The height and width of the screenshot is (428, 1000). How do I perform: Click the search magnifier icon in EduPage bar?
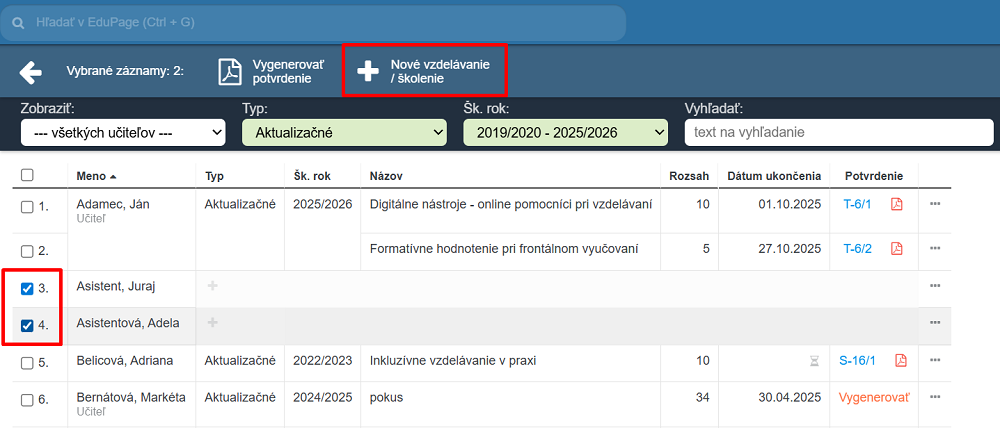click(x=18, y=22)
